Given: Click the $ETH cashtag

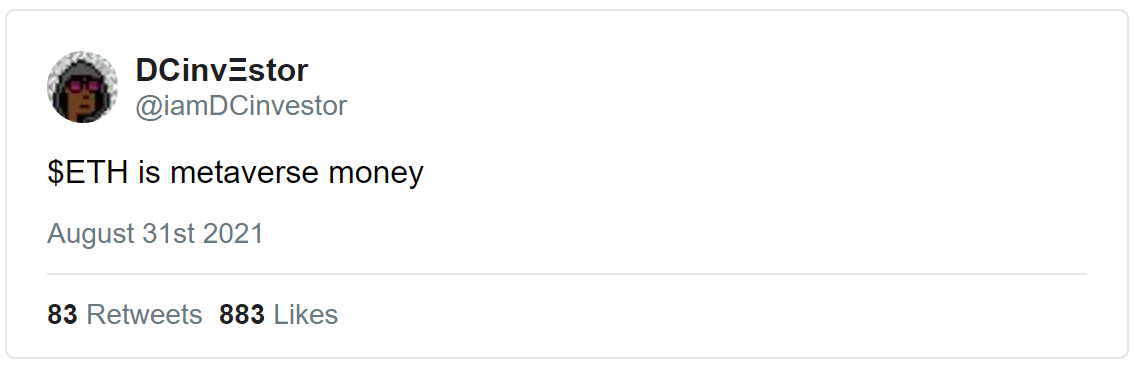Looking at the screenshot, I should [88, 173].
